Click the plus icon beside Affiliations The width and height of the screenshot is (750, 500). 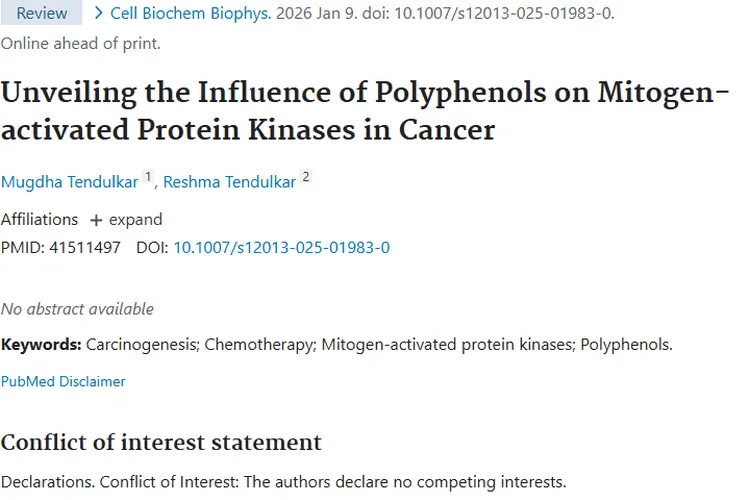pyautogui.click(x=96, y=220)
